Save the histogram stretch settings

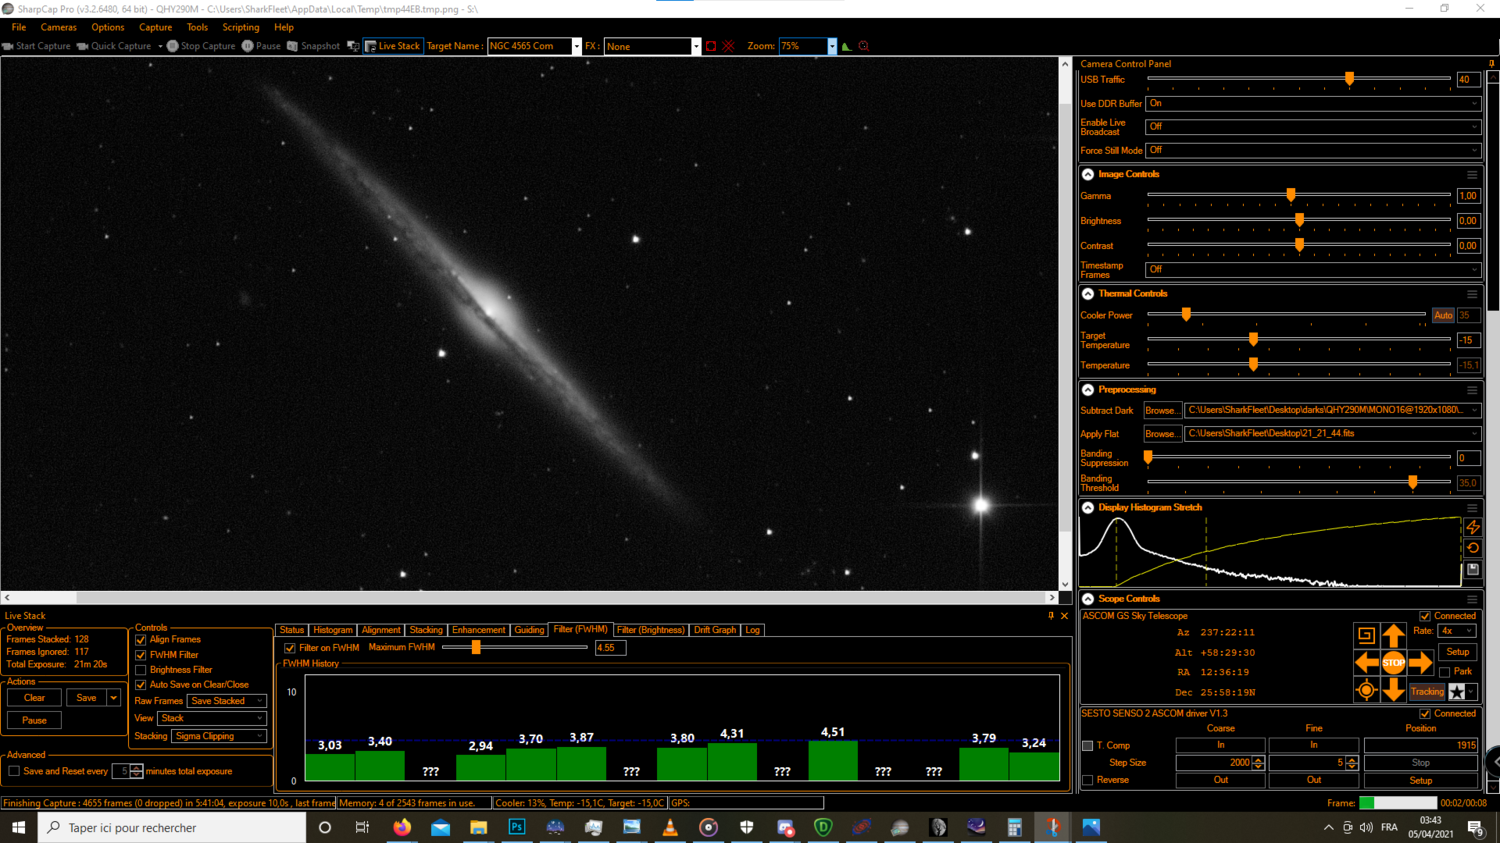[x=1471, y=570]
